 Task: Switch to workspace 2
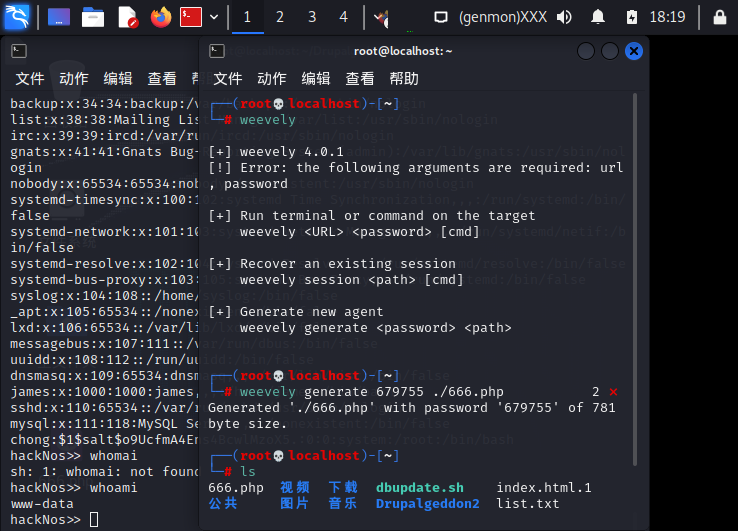(x=280, y=17)
